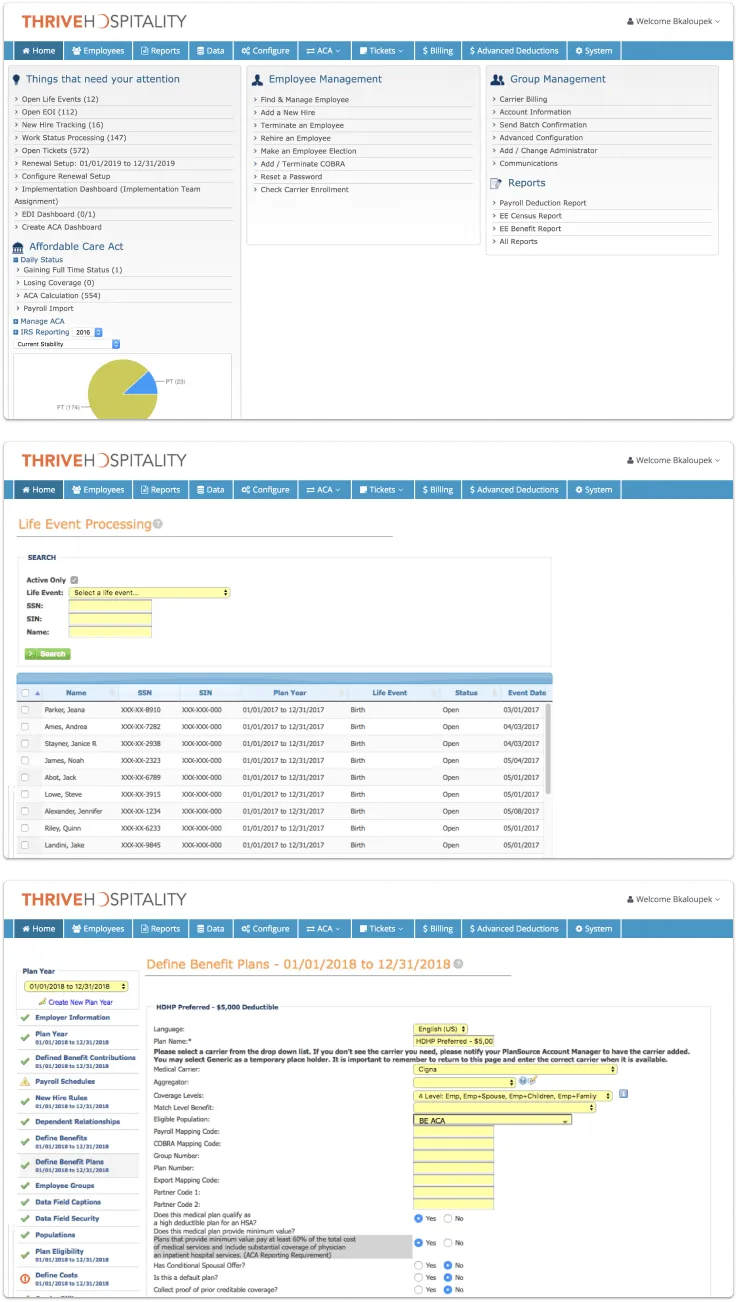Select the pie chart on the dashboard

point(122,388)
